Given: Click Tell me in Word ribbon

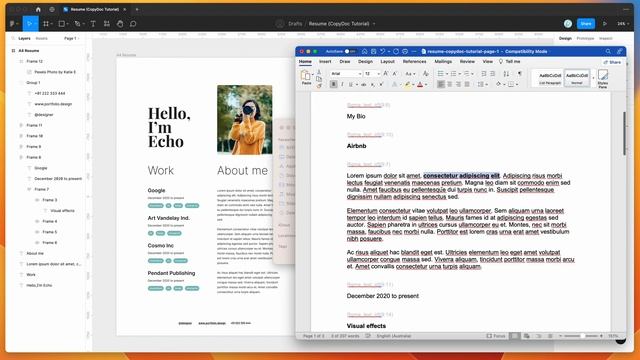Looking at the screenshot, I should click(509, 62).
